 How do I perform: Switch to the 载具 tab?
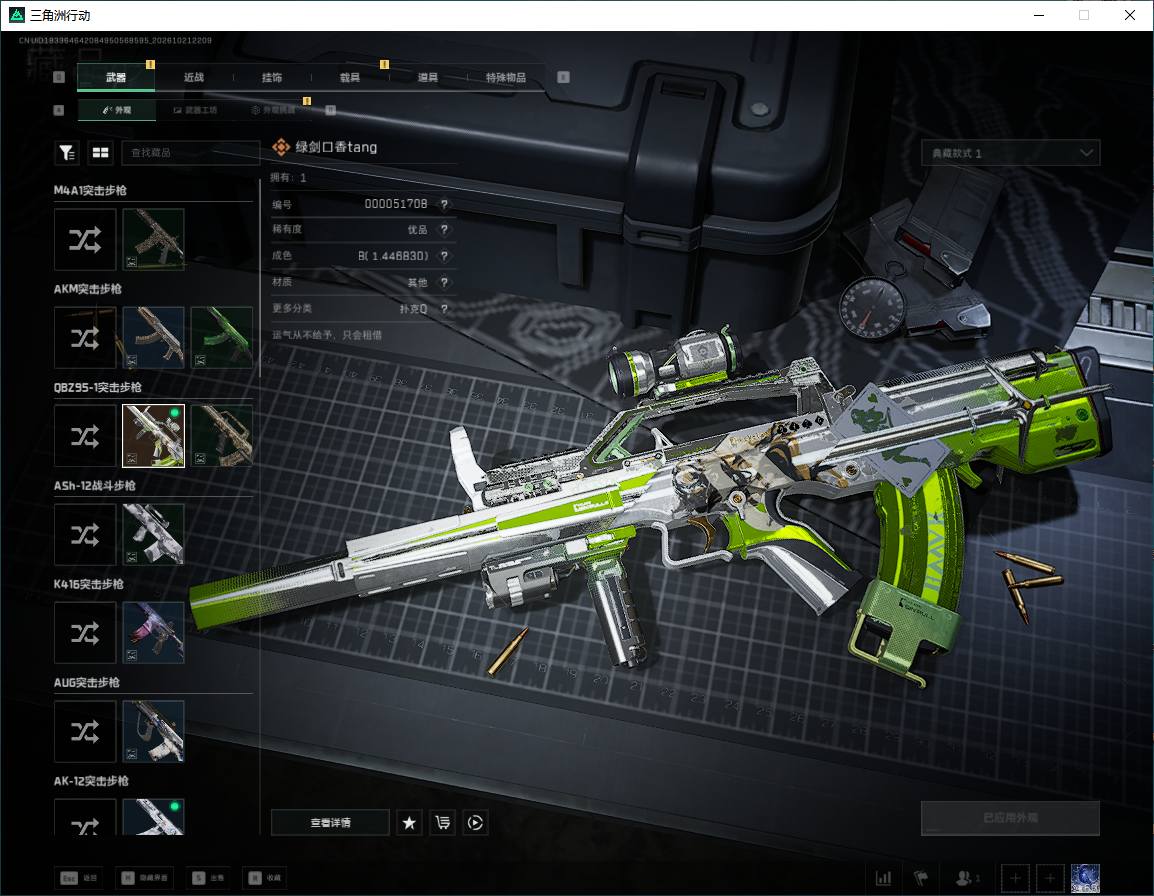350,77
